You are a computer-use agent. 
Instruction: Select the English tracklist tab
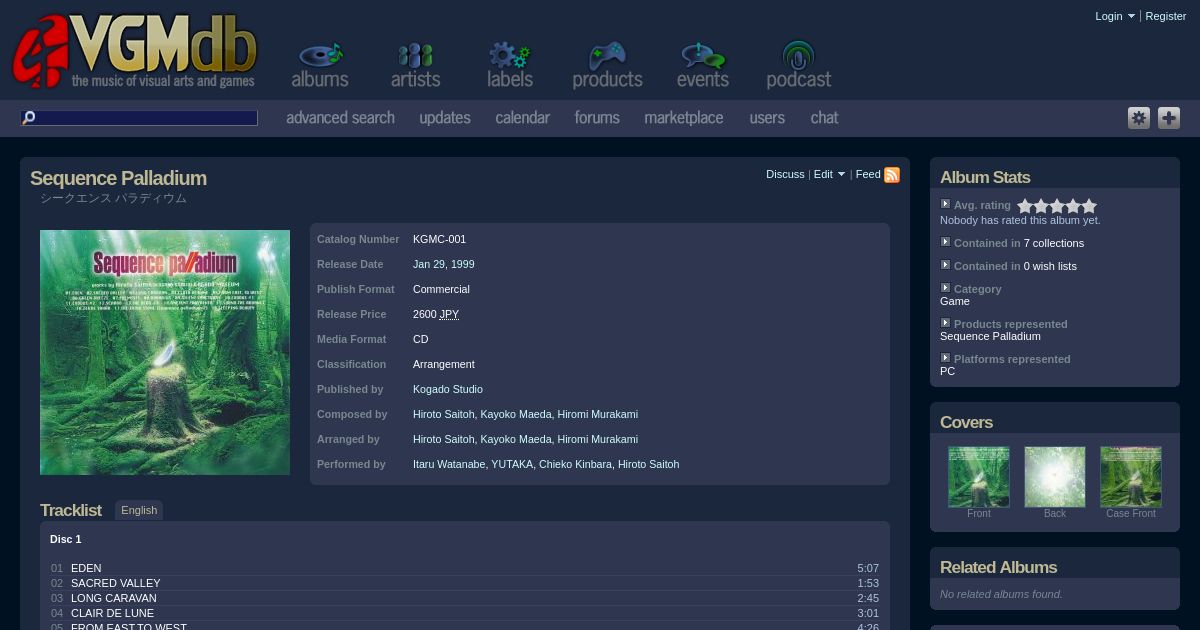[x=139, y=510]
